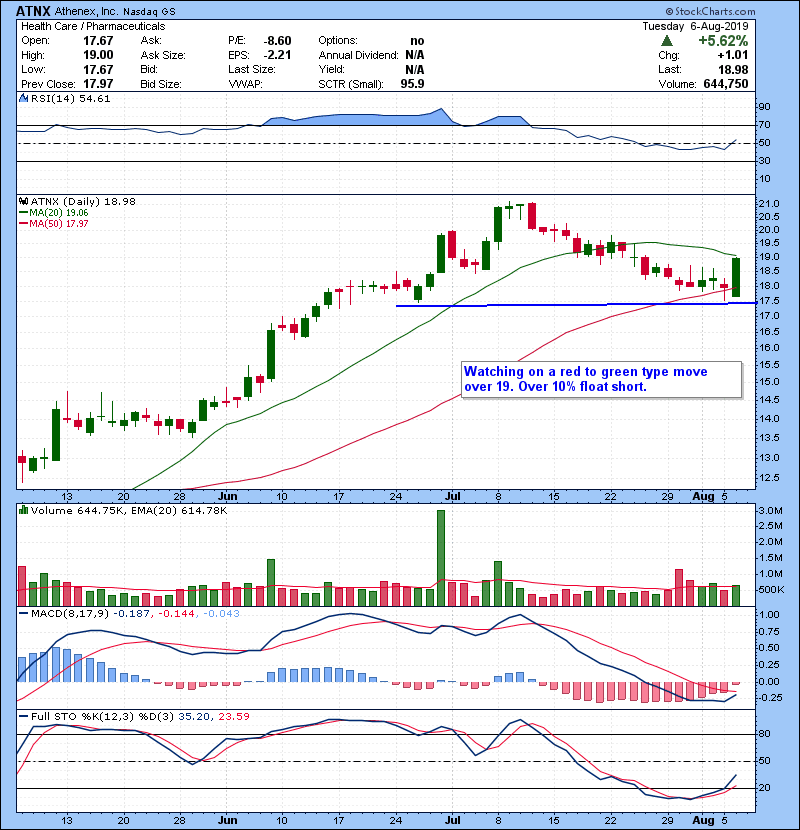Click the stochastic %K value 35.20
The width and height of the screenshot is (800, 830).
[x=194, y=717]
